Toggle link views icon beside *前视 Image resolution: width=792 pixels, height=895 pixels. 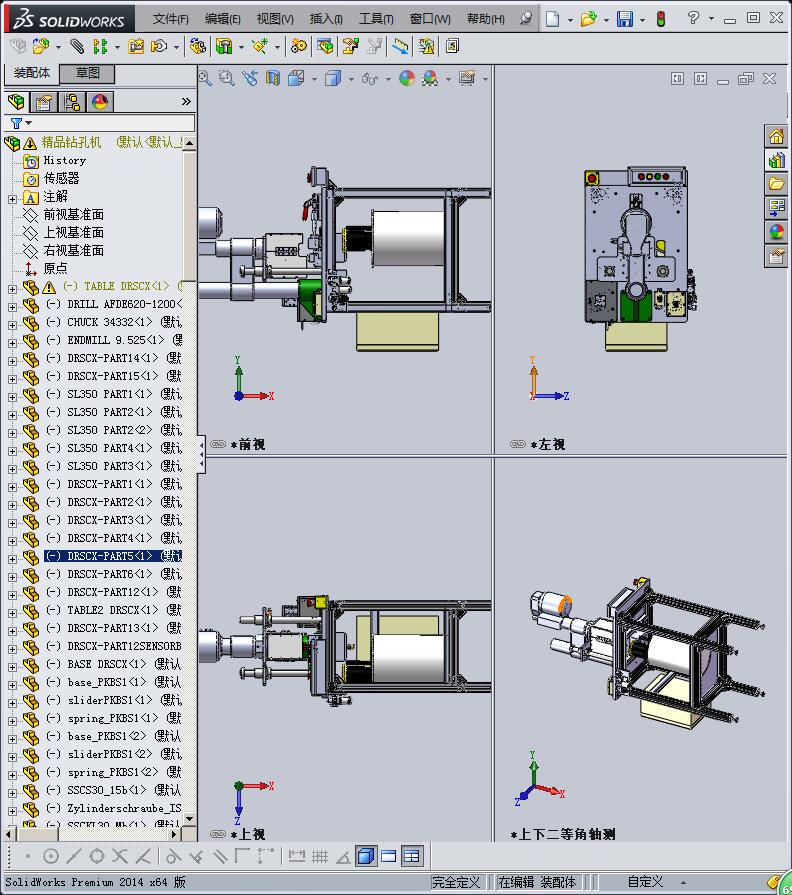[218, 444]
